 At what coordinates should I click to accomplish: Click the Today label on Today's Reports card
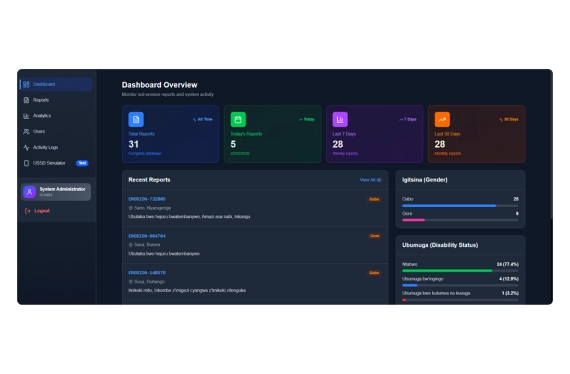[309, 119]
